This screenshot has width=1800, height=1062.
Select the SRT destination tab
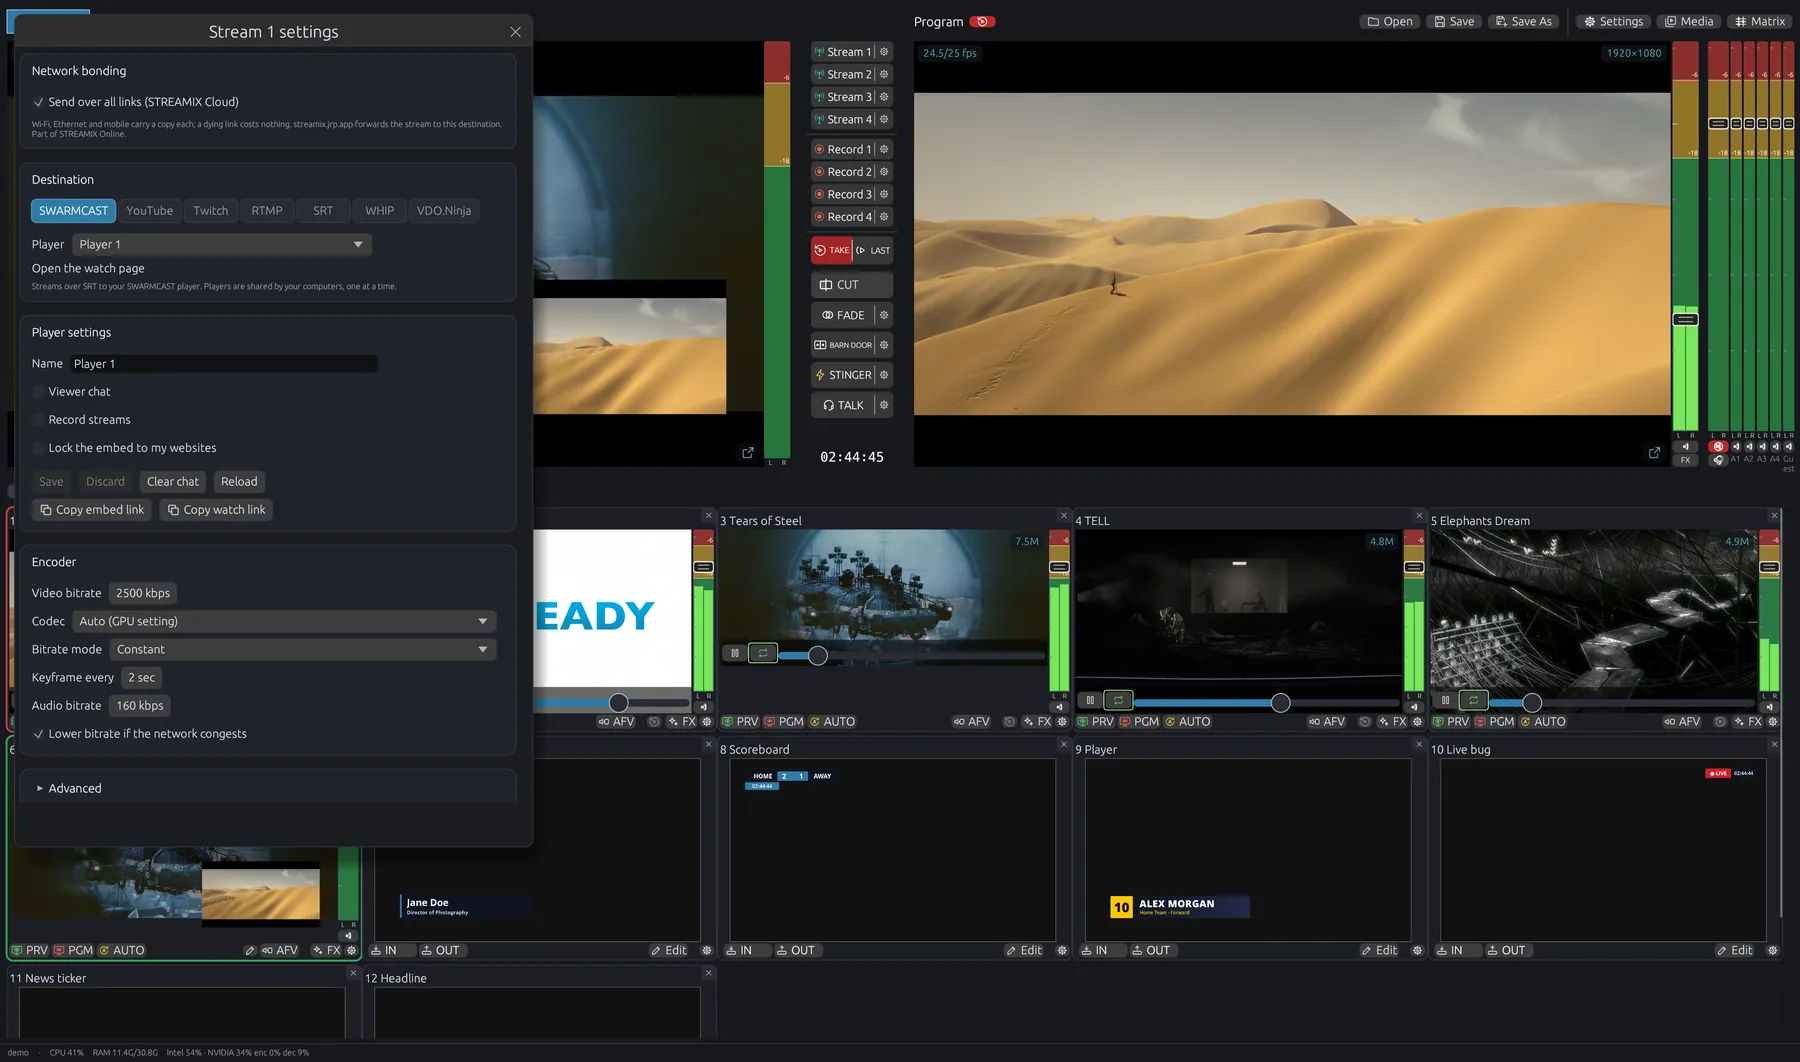click(323, 211)
